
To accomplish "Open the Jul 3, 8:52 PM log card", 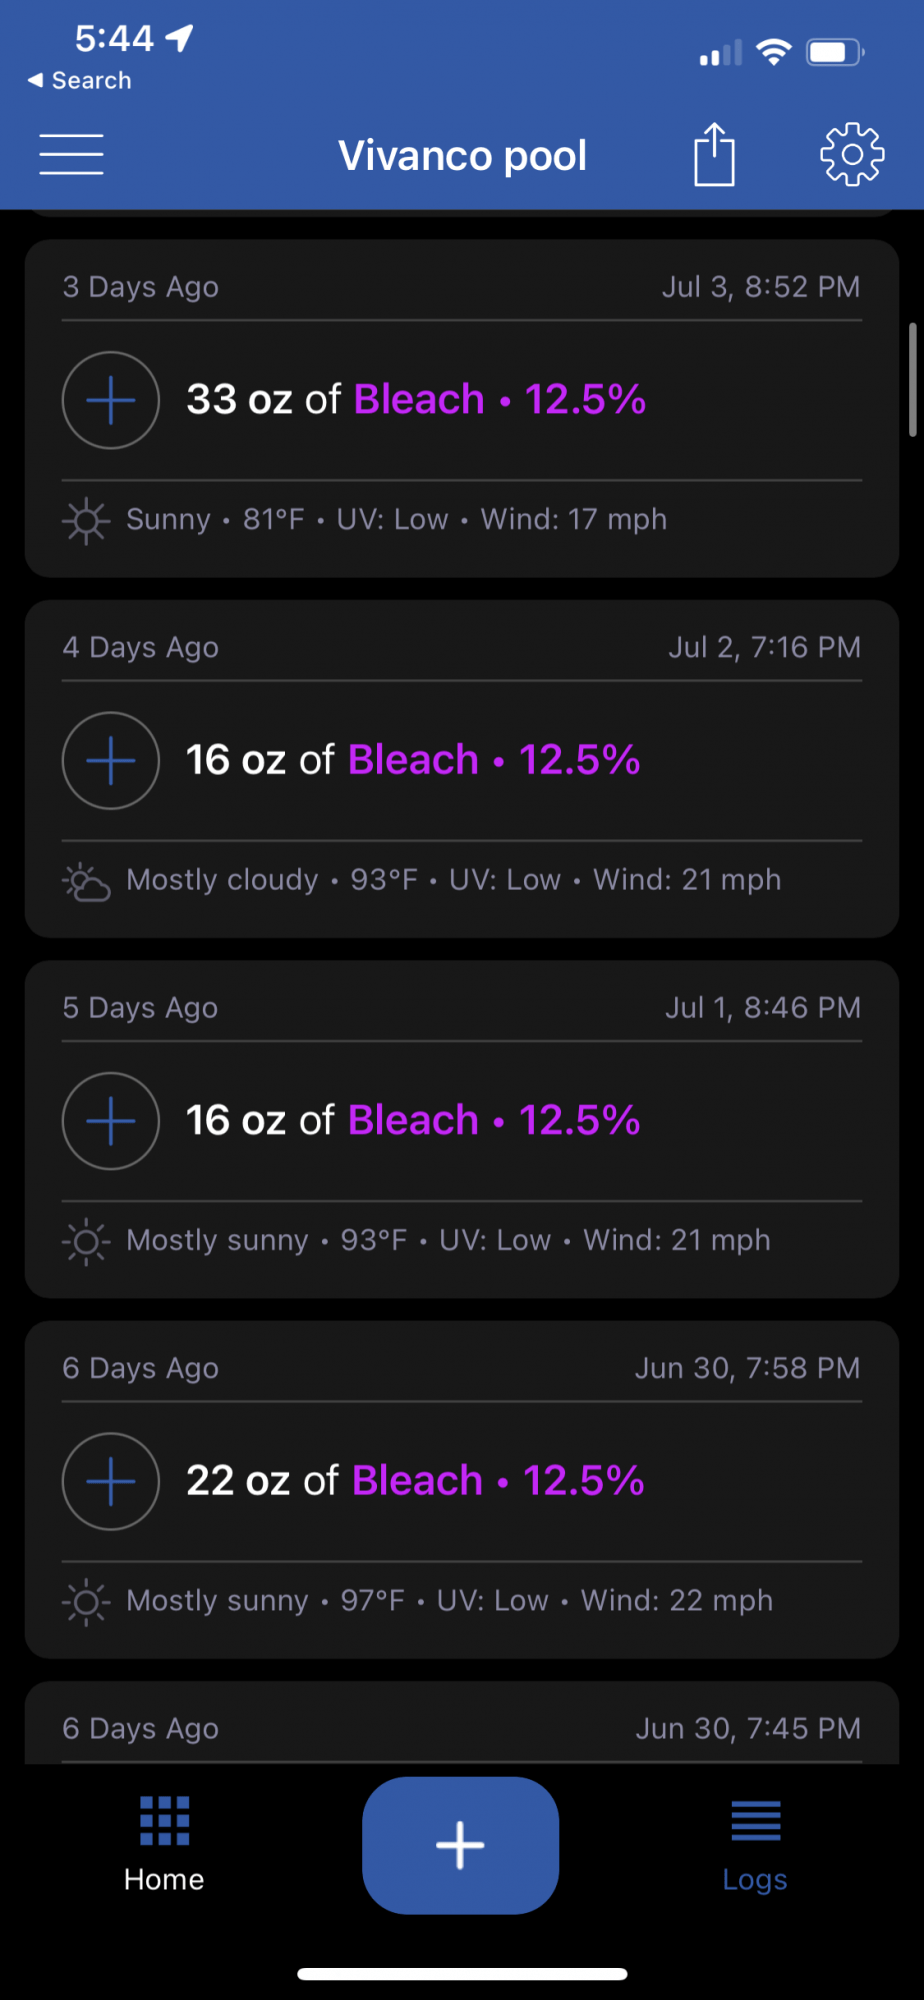I will 462,408.
